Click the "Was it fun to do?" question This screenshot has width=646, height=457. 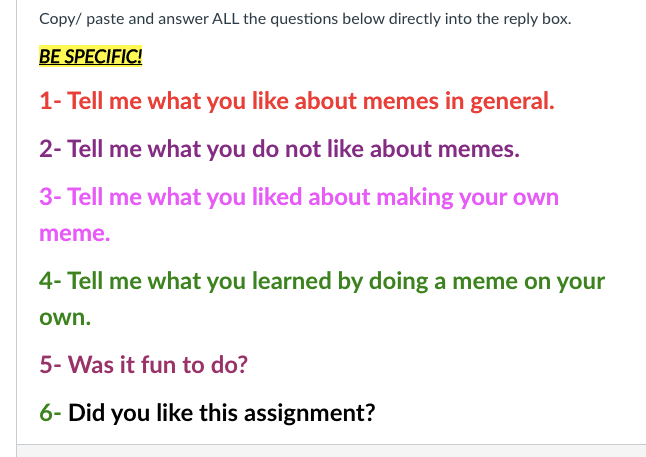click(x=157, y=365)
